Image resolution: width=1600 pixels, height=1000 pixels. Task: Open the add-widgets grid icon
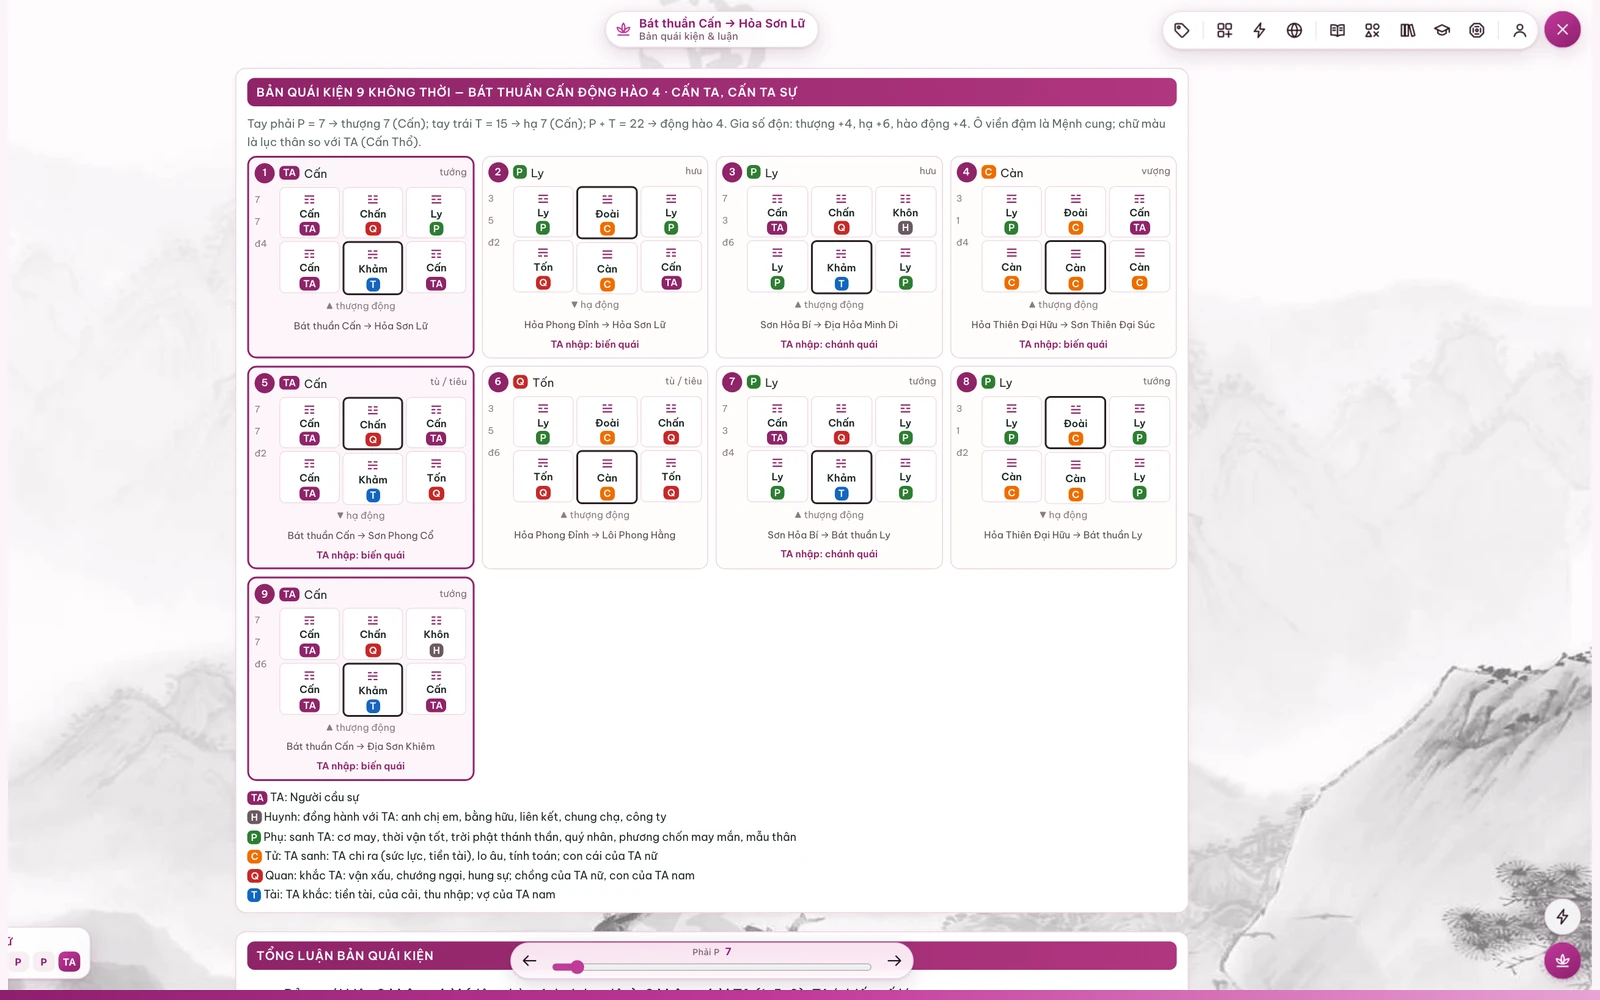pyautogui.click(x=1224, y=30)
